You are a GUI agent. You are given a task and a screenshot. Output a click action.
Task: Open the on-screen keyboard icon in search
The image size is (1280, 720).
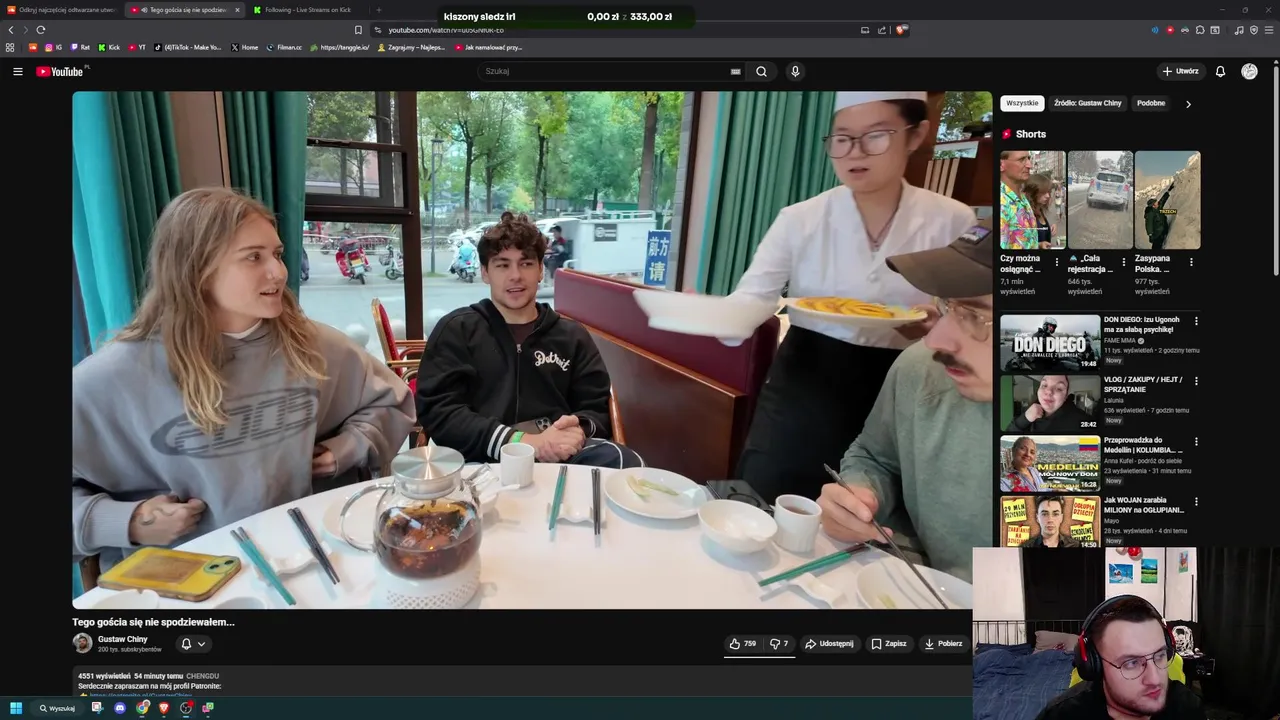pyautogui.click(x=735, y=72)
